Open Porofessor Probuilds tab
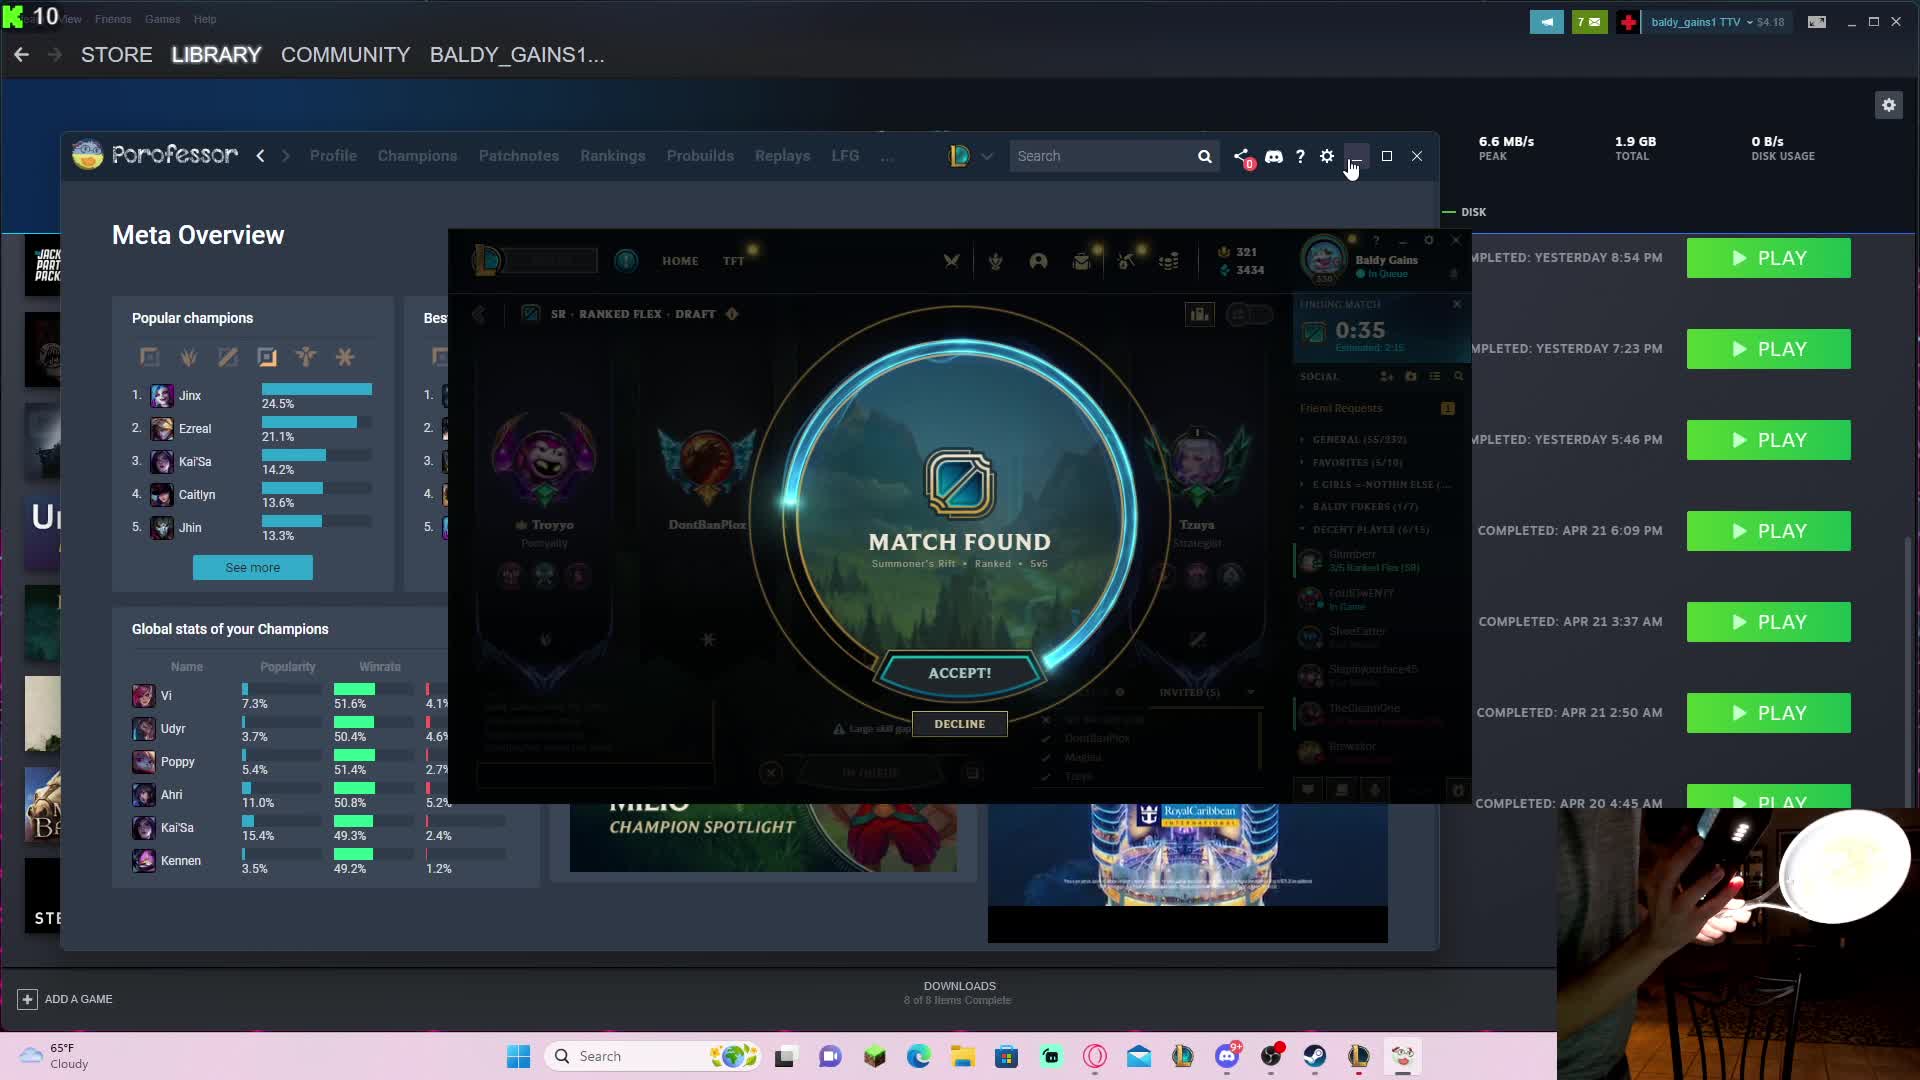Image resolution: width=1920 pixels, height=1080 pixels. pos(700,156)
